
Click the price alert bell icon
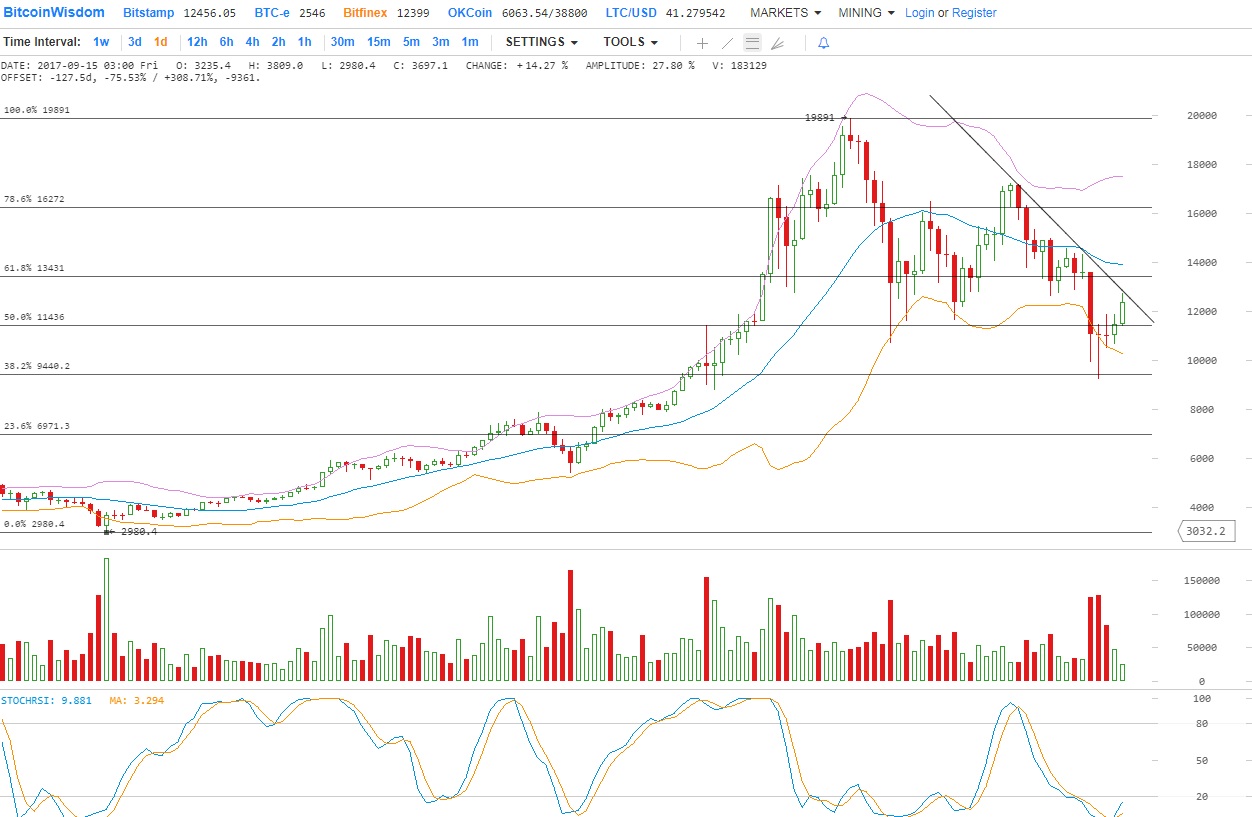click(x=824, y=43)
